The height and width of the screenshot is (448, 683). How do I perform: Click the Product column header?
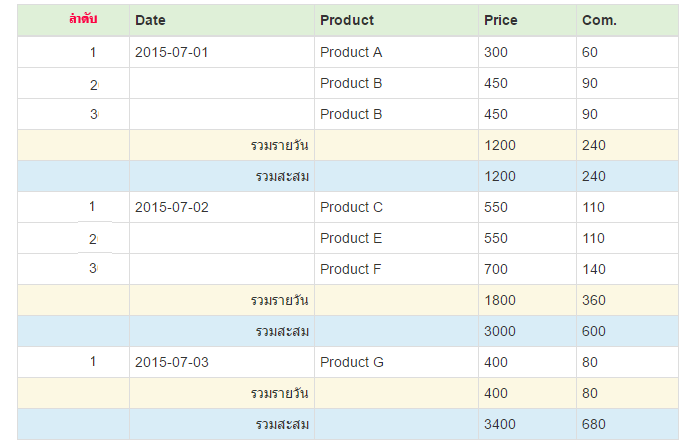(x=347, y=20)
